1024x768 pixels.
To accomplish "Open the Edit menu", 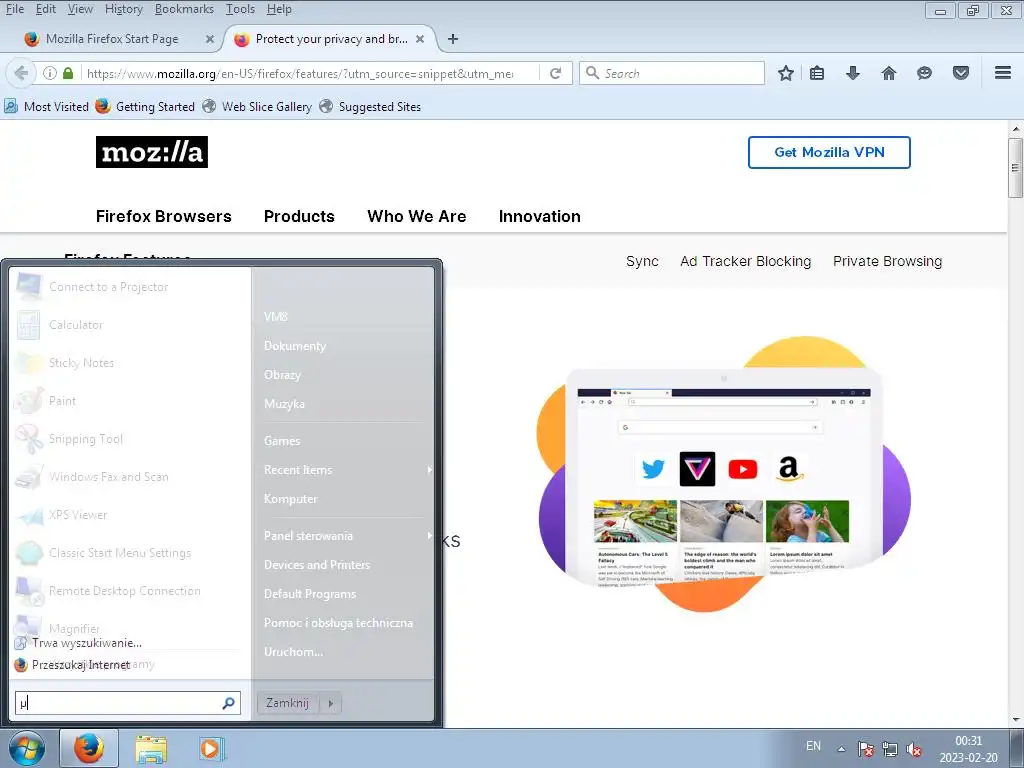I will click(46, 9).
